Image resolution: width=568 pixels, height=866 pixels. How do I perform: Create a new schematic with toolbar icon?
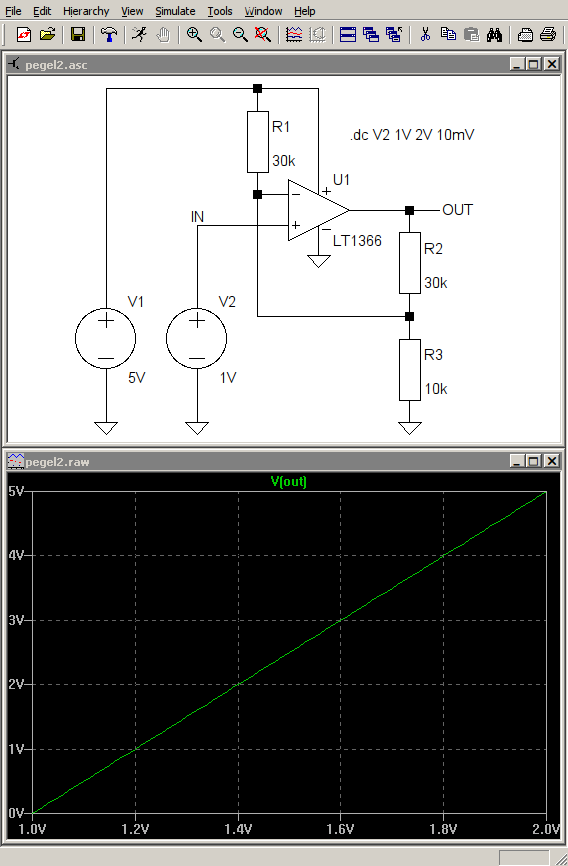24,35
